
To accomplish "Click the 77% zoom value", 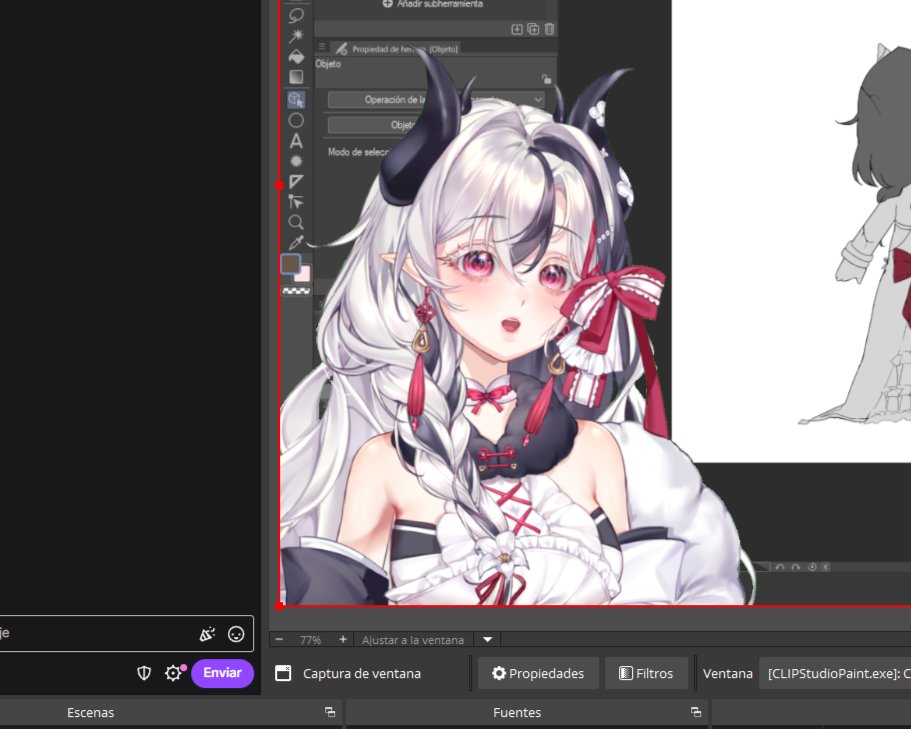I will pyautogui.click(x=310, y=640).
